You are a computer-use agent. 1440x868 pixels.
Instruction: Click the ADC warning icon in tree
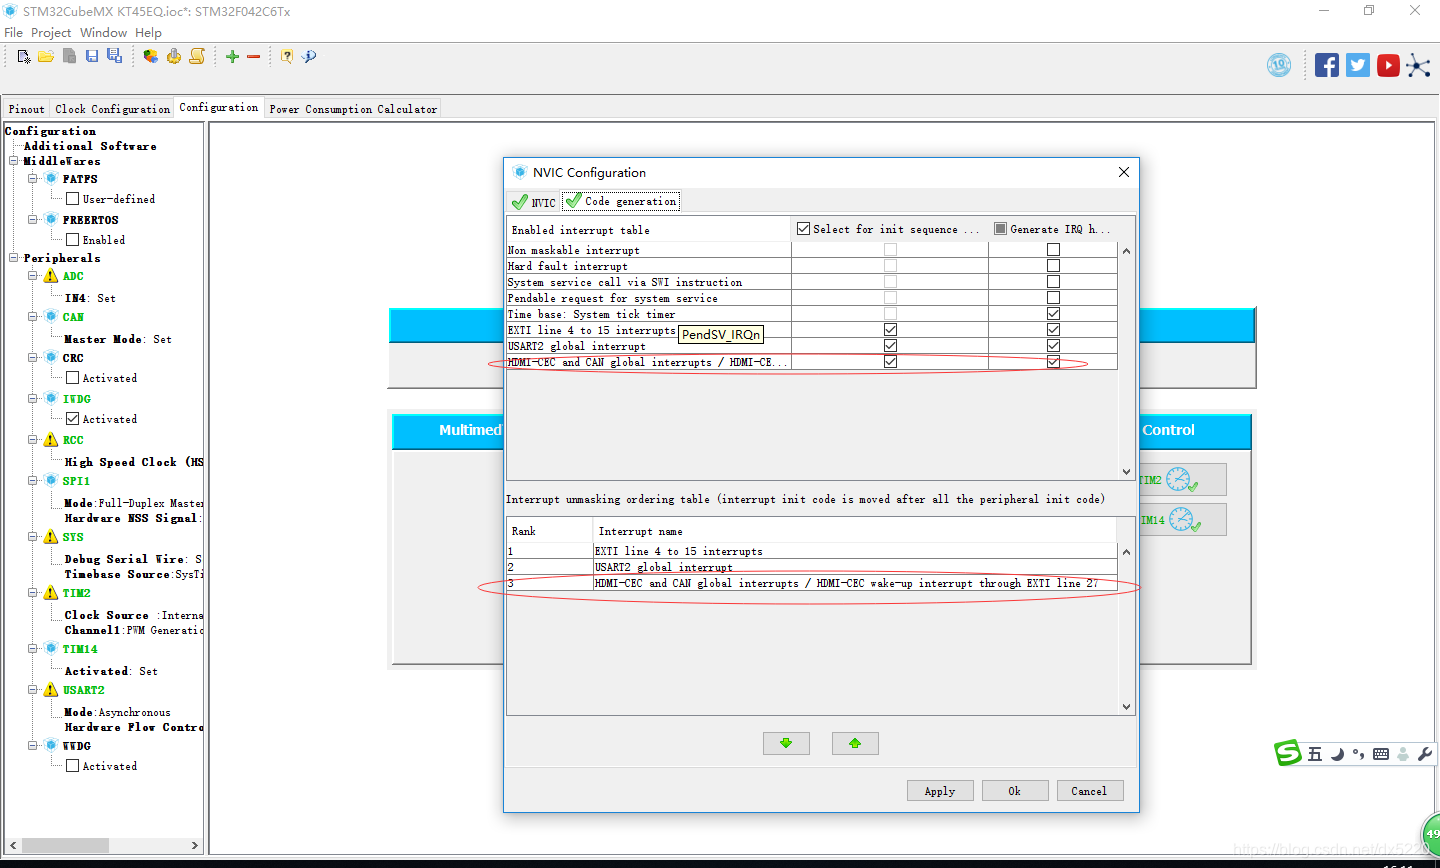pos(51,276)
